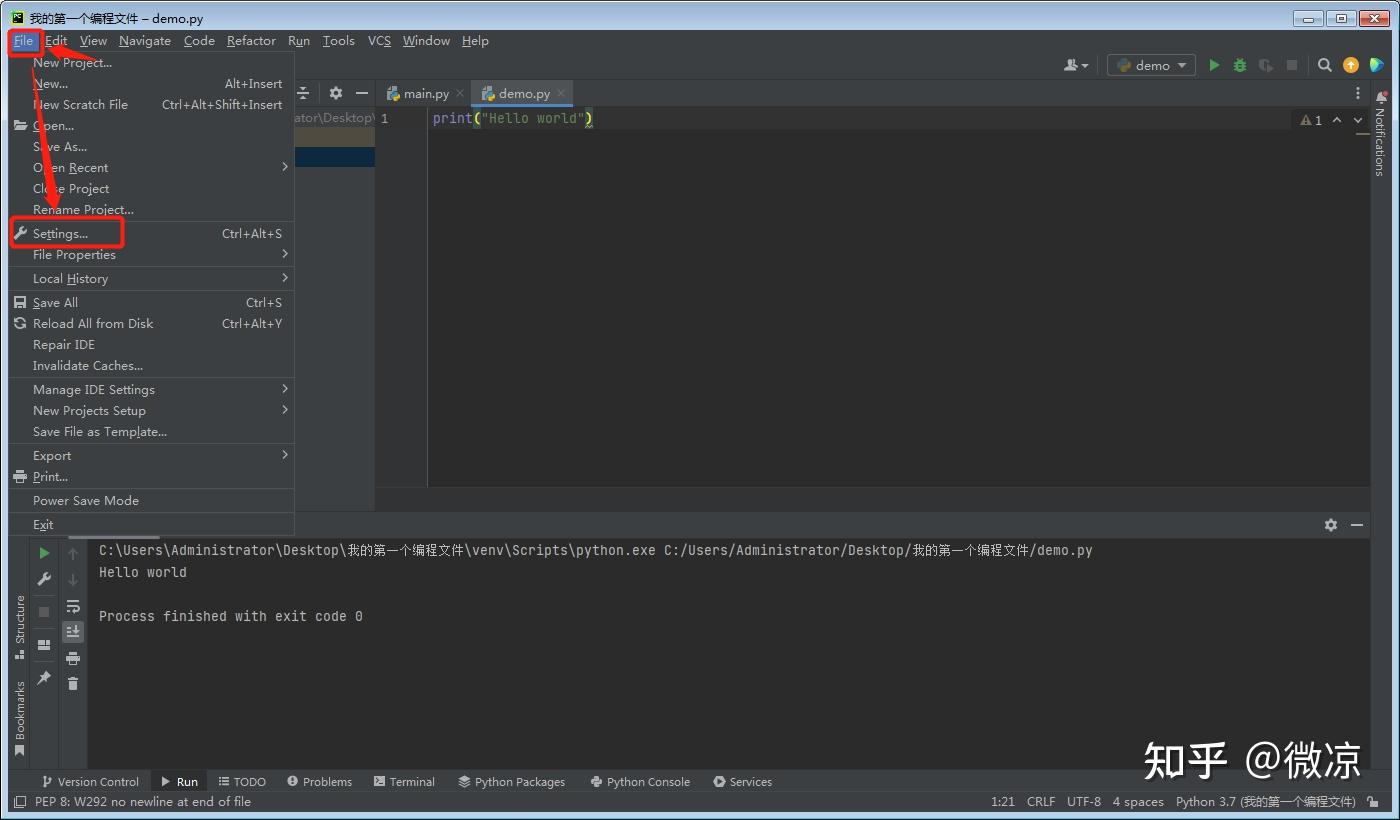1400x820 pixels.
Task: Click the print icon in run panel
Action: click(x=73, y=658)
